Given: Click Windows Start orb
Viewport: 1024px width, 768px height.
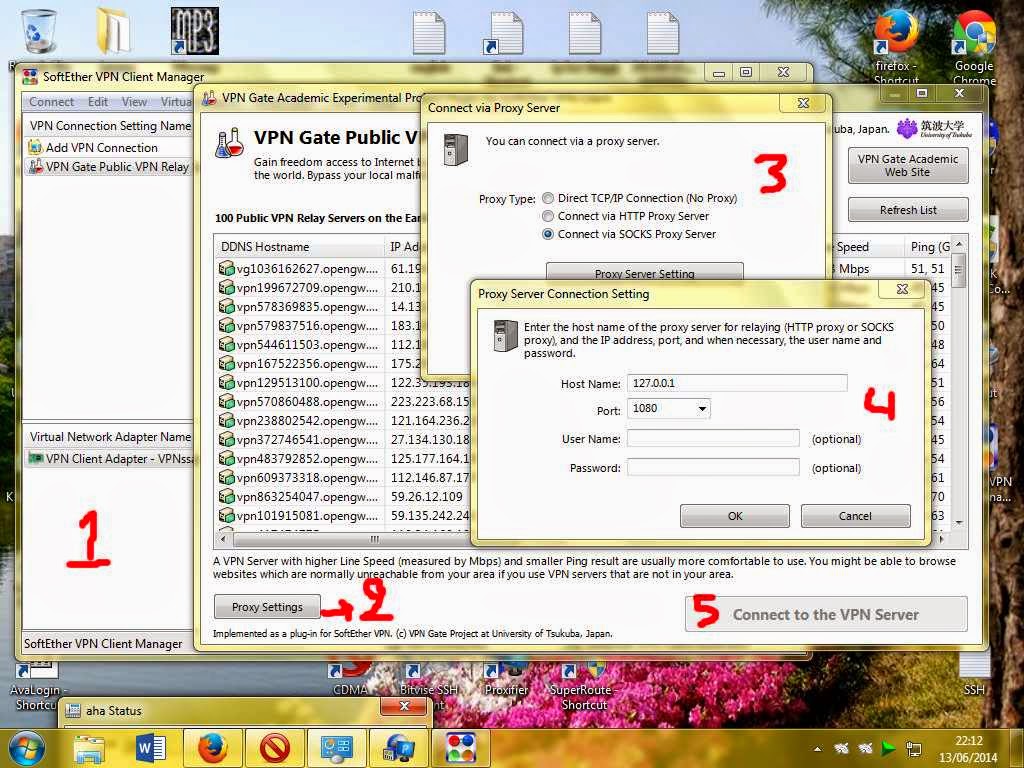Looking at the screenshot, I should tap(25, 748).
